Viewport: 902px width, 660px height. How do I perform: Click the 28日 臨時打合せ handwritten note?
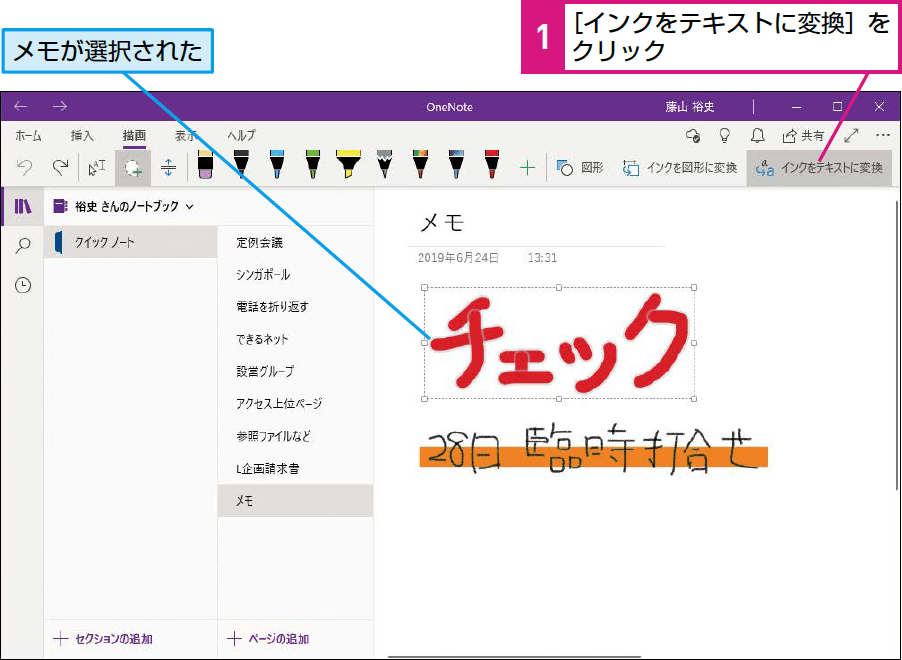(593, 451)
